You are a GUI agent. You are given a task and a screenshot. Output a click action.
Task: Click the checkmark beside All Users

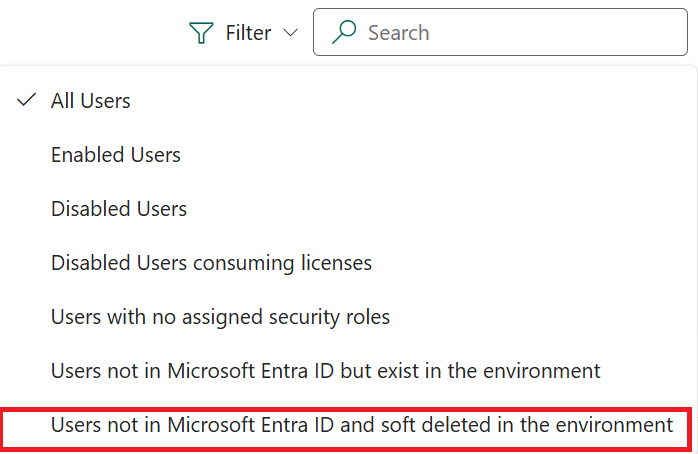click(28, 100)
